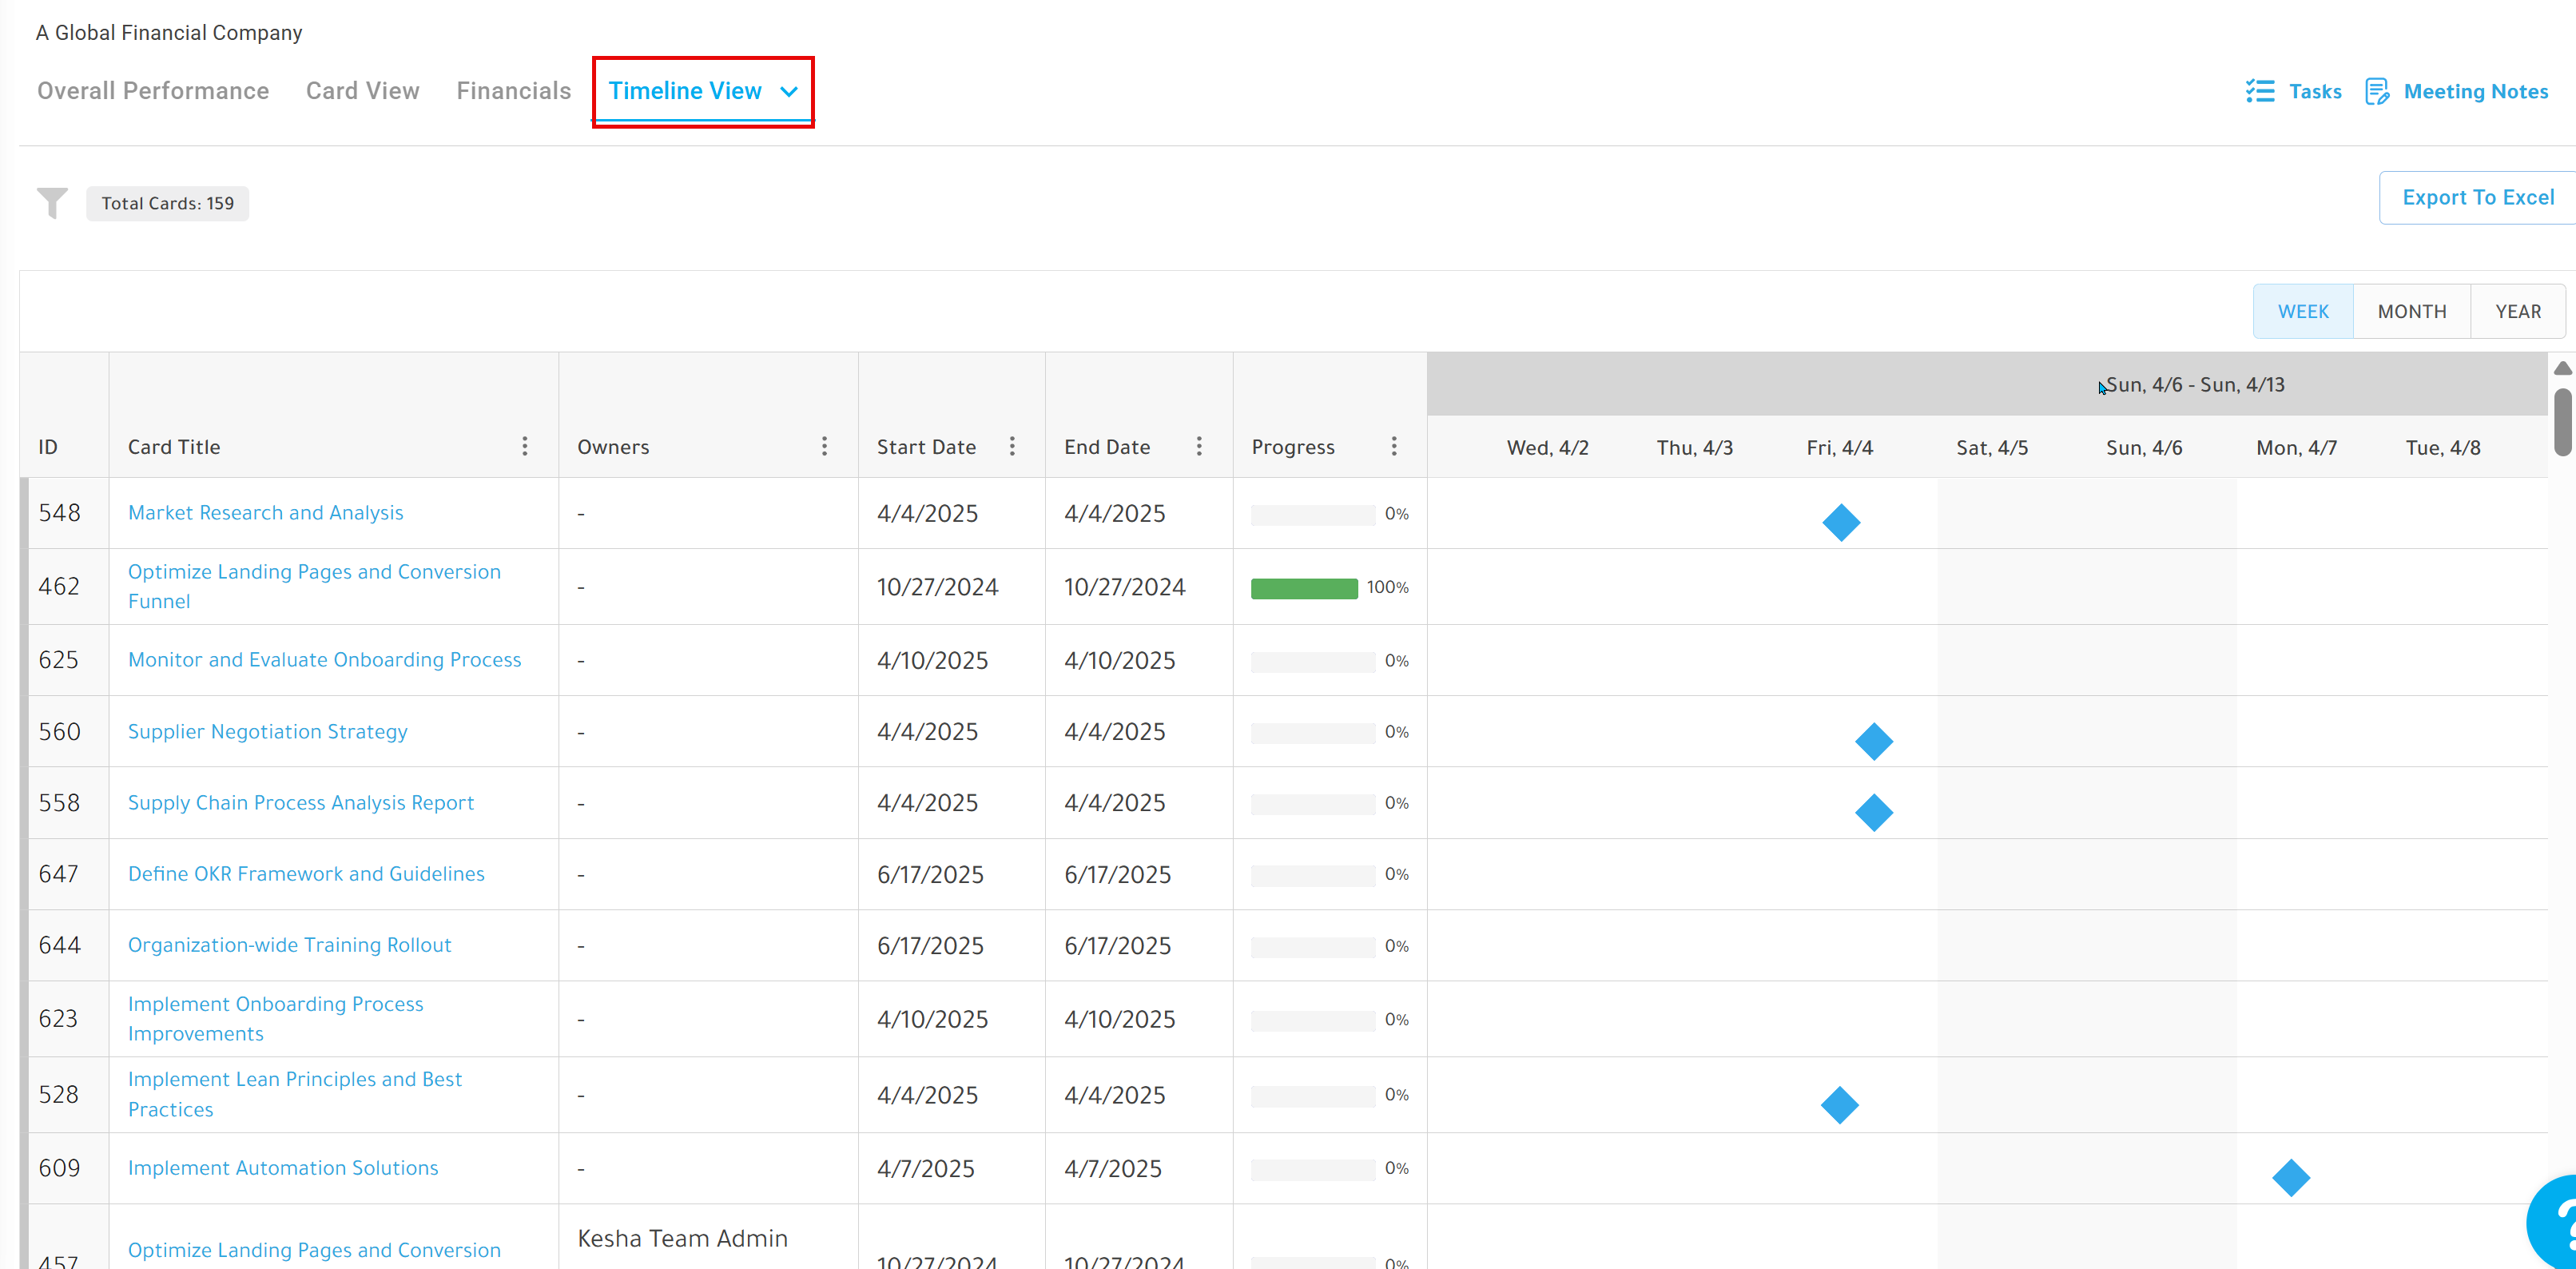The image size is (2576, 1269).
Task: Click Fri, 4/4 day header
Action: click(x=1840, y=447)
